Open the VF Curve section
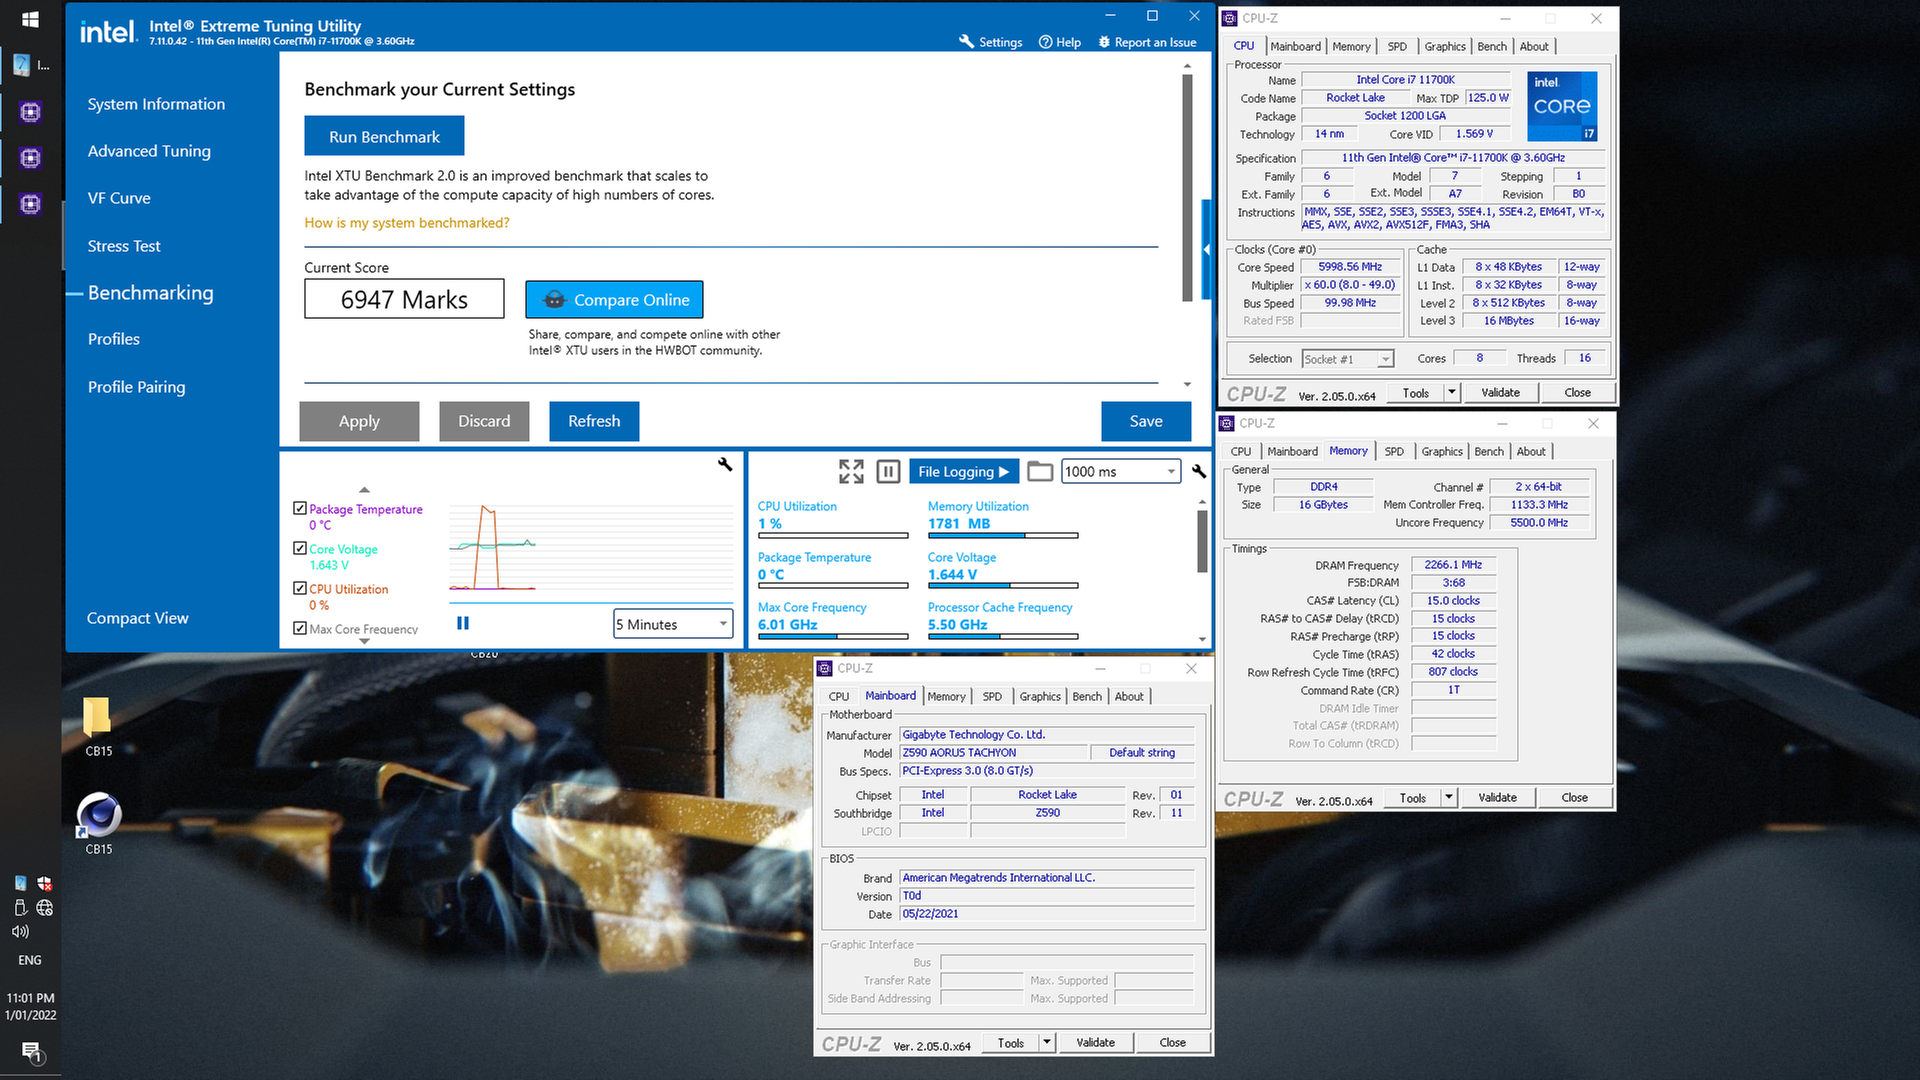This screenshot has width=1920, height=1080. tap(119, 198)
